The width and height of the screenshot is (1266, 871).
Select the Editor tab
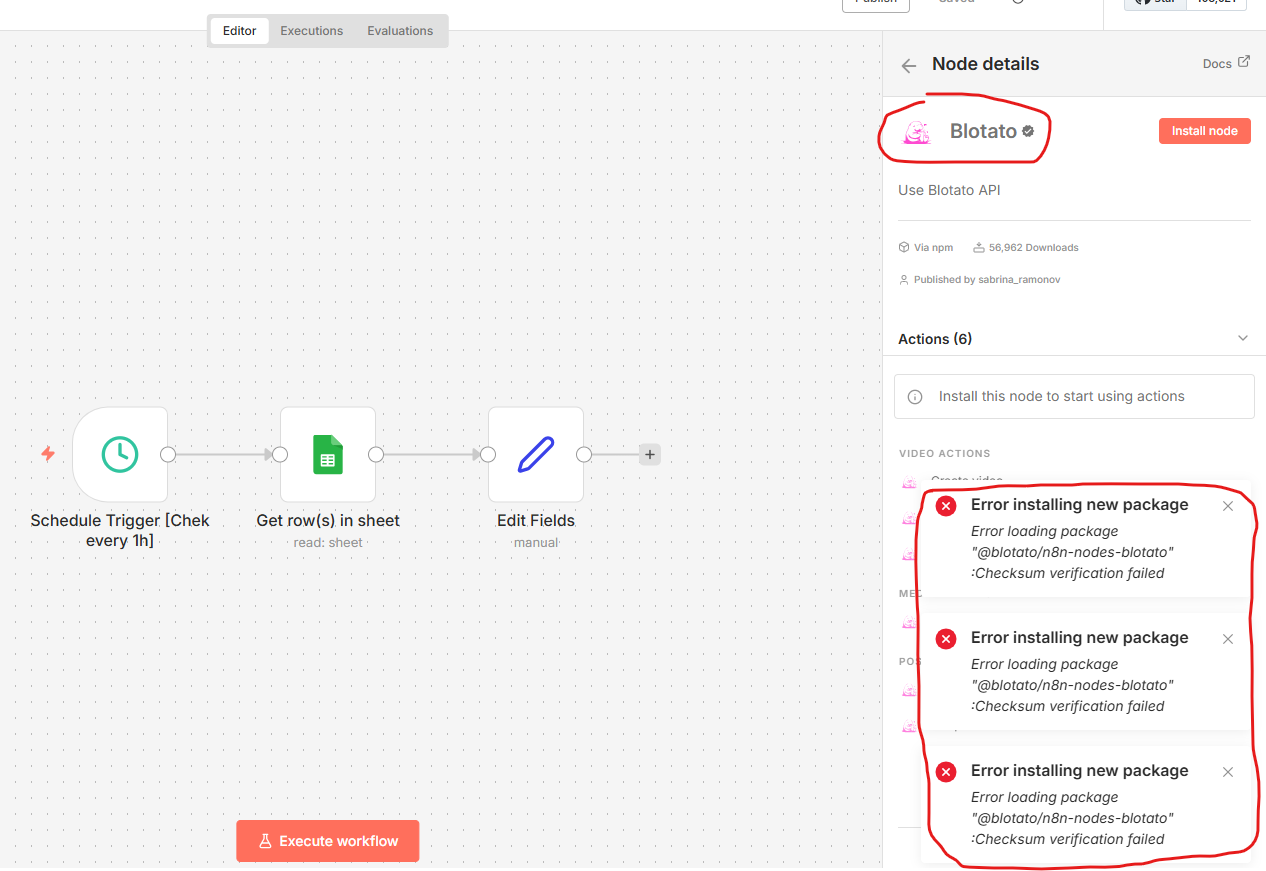pos(239,31)
